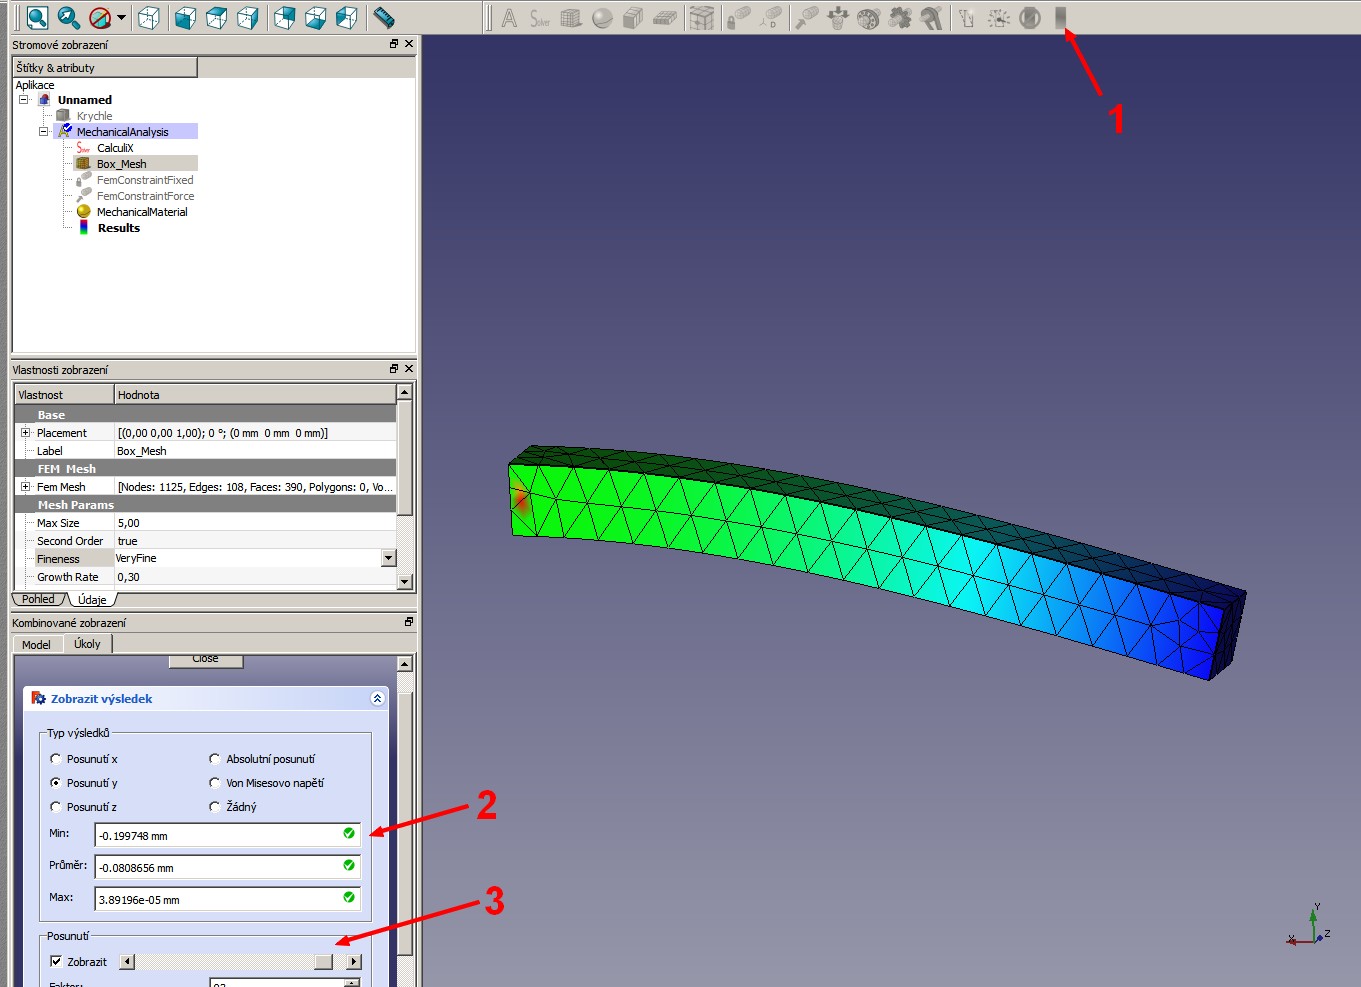Expand the Placement property row
The height and width of the screenshot is (987, 1361).
25,433
